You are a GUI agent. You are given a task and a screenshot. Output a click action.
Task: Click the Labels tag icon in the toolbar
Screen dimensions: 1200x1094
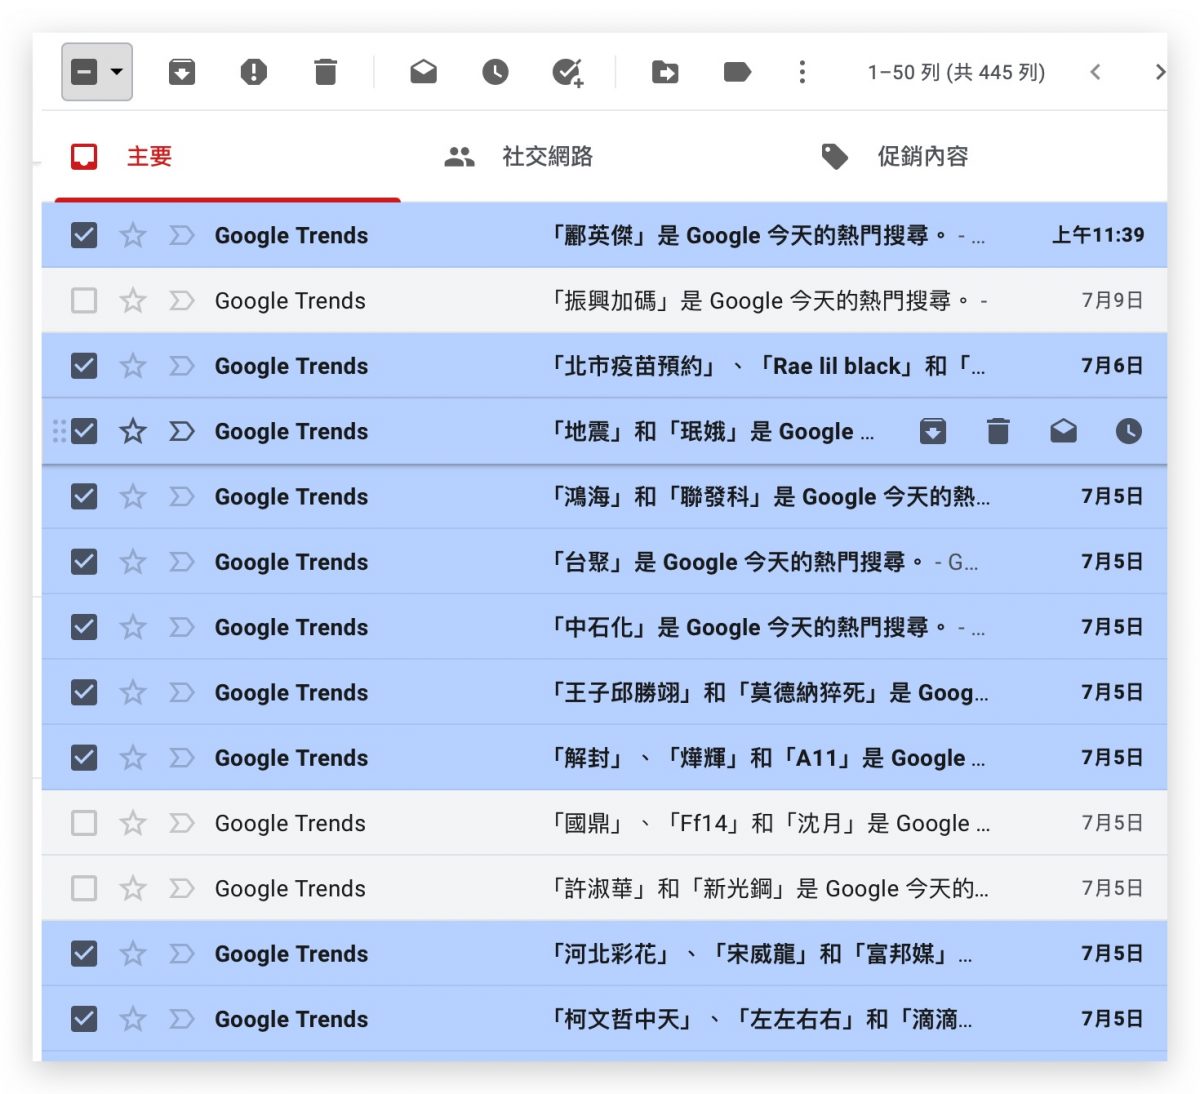click(737, 72)
